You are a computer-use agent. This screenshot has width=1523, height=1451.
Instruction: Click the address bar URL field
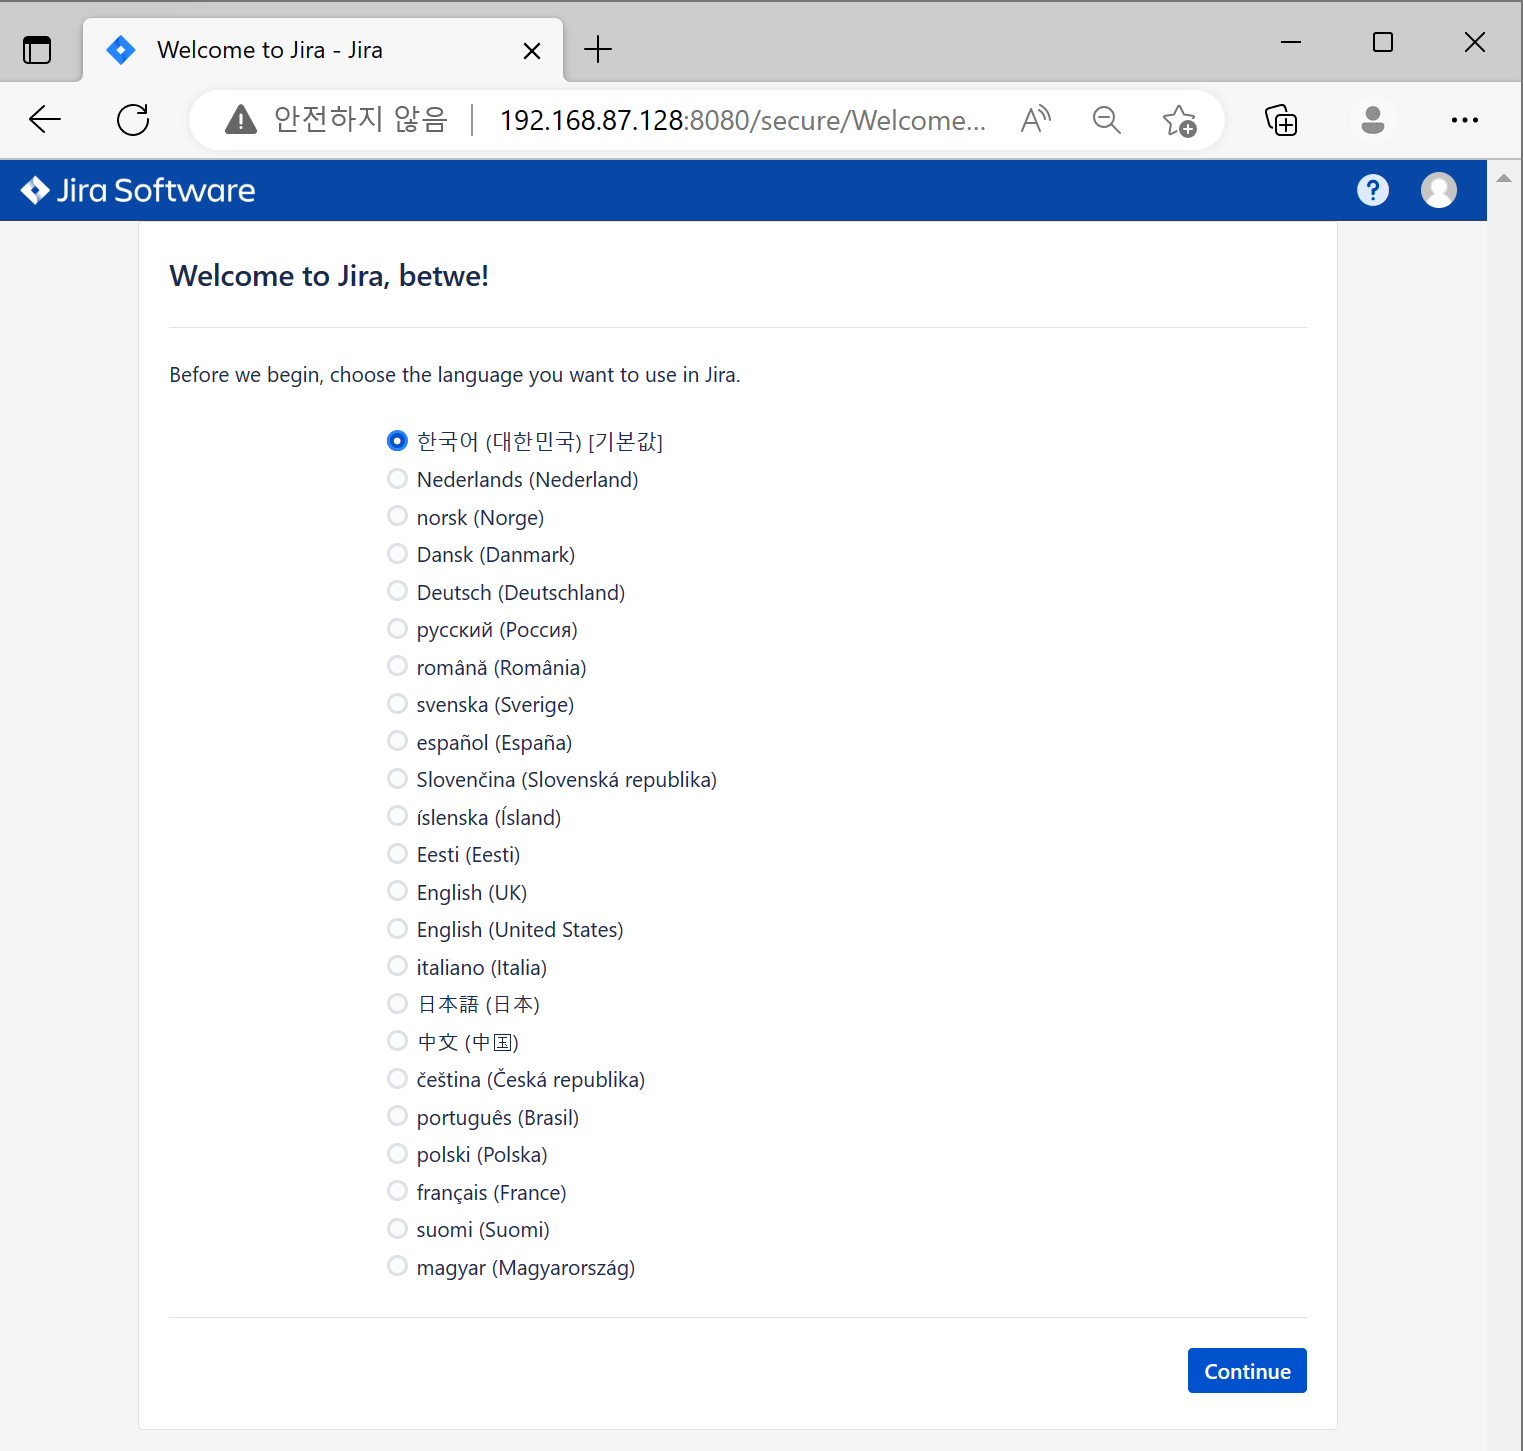tap(743, 120)
